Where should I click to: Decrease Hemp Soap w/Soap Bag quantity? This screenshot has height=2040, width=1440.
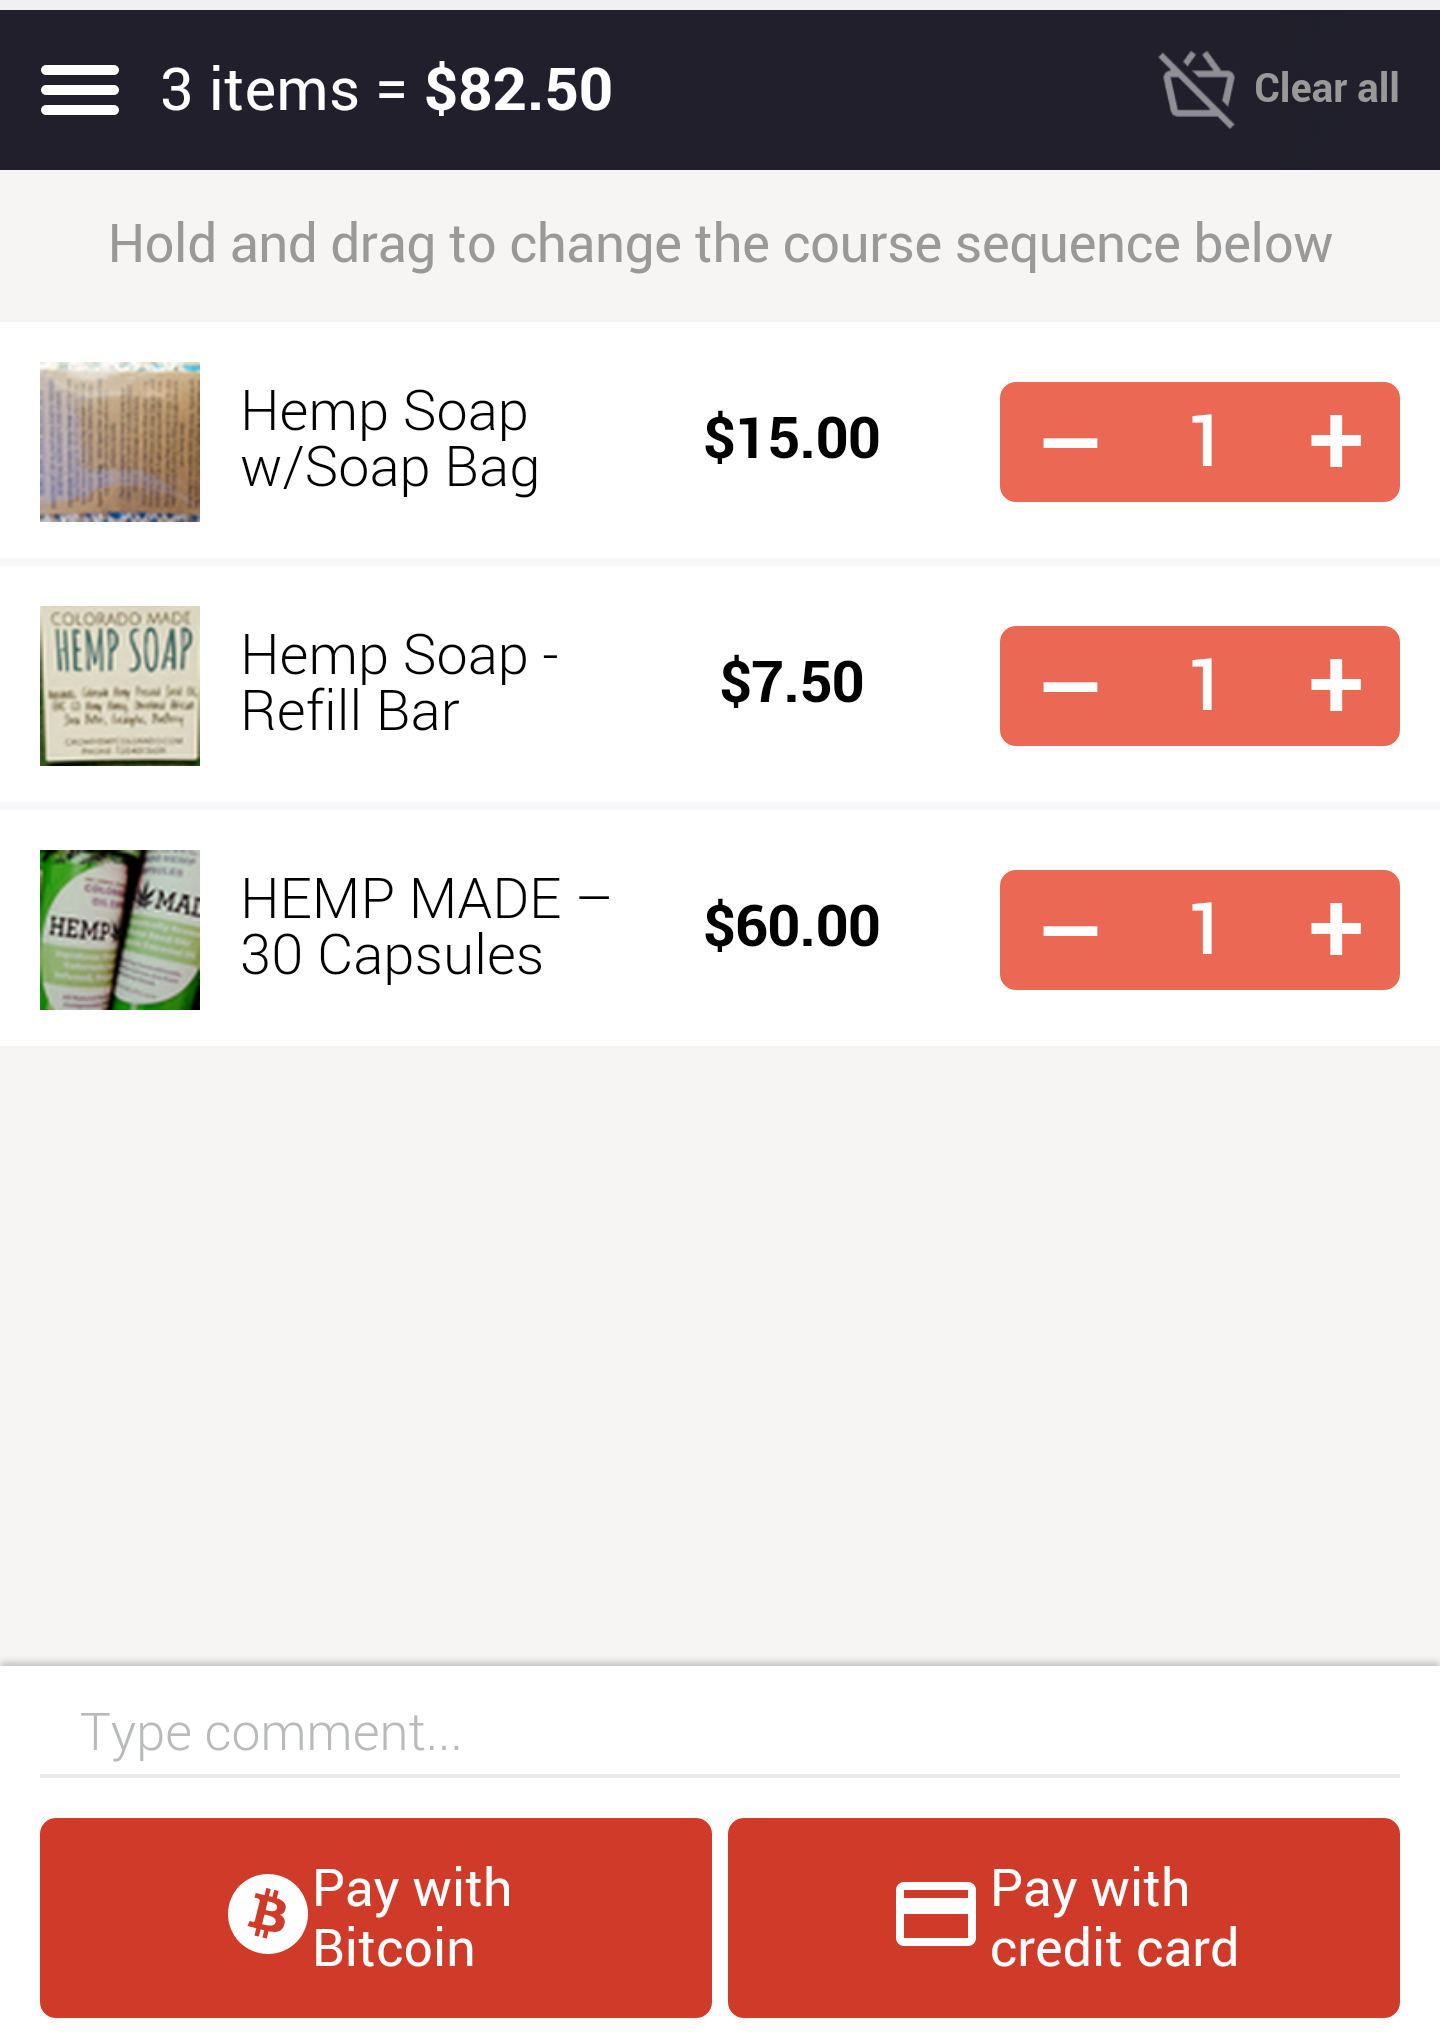[x=1070, y=441]
